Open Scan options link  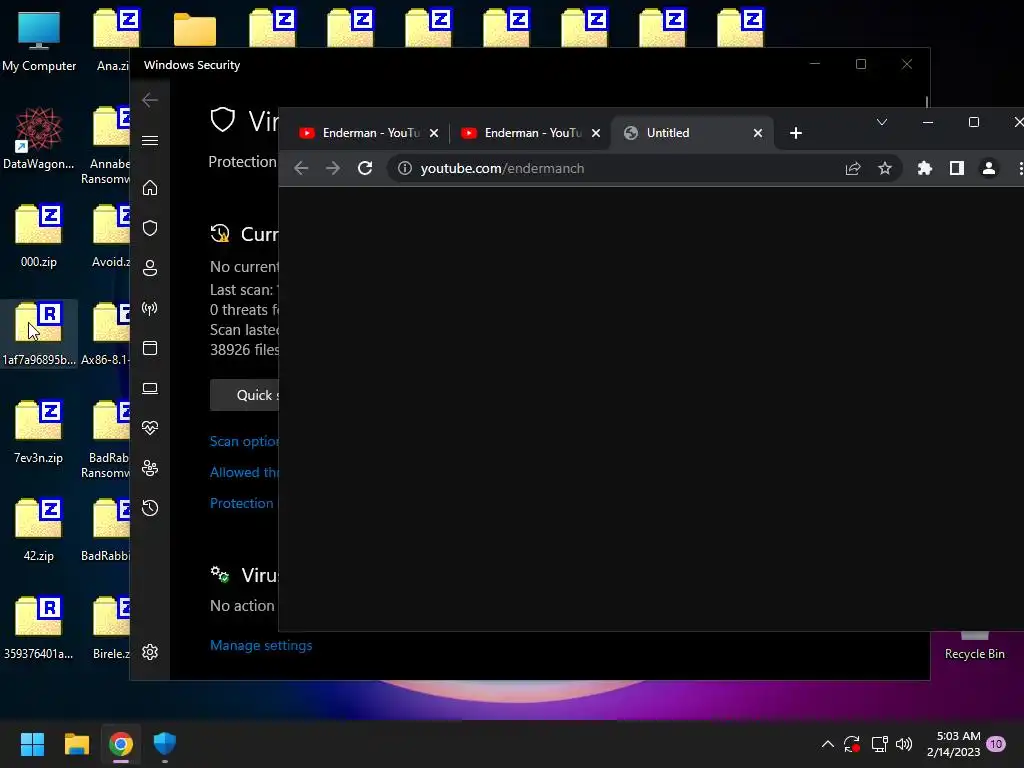(x=245, y=441)
